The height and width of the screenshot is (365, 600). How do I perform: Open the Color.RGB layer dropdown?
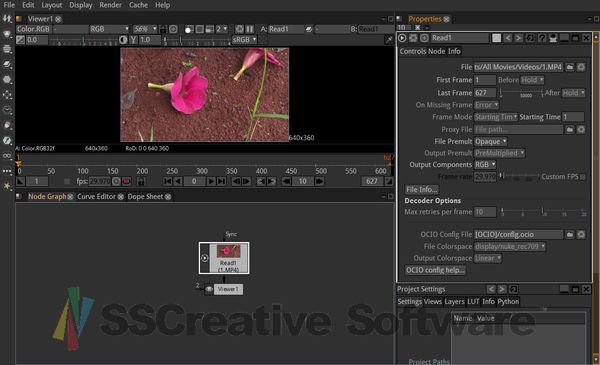click(33, 29)
